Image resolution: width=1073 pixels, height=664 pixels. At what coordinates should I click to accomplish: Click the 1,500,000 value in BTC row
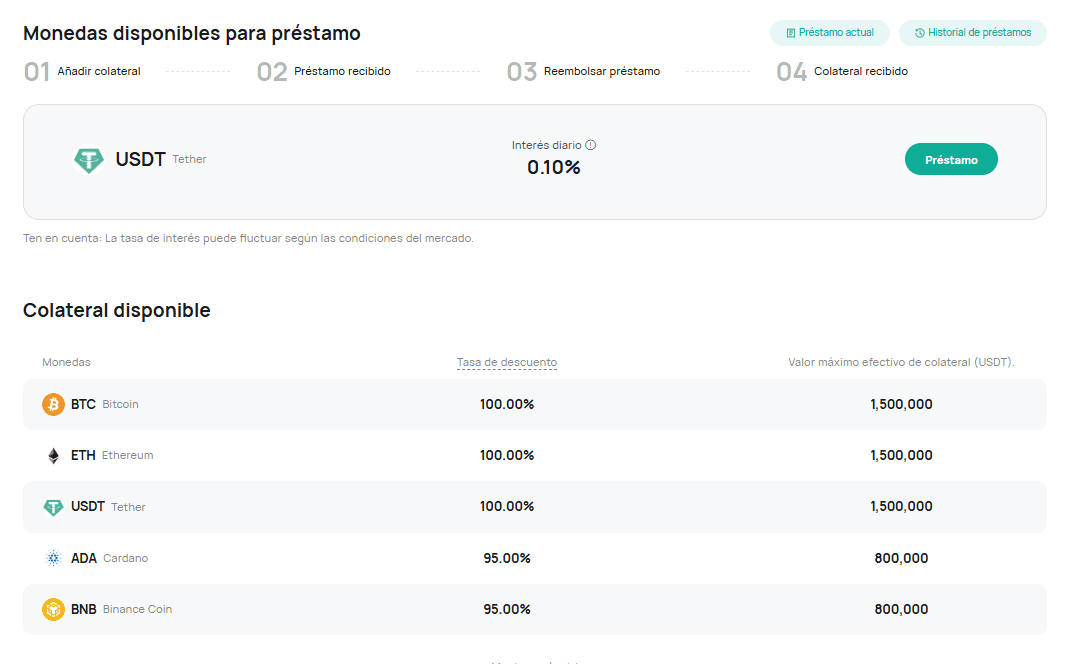tap(901, 405)
